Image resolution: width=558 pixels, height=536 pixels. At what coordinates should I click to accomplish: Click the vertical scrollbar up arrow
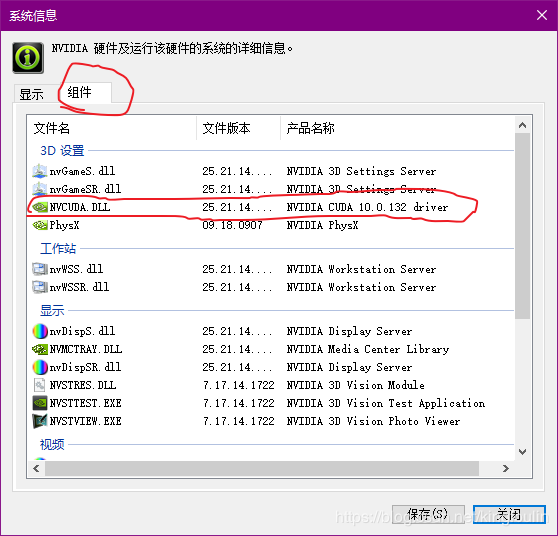click(522, 125)
